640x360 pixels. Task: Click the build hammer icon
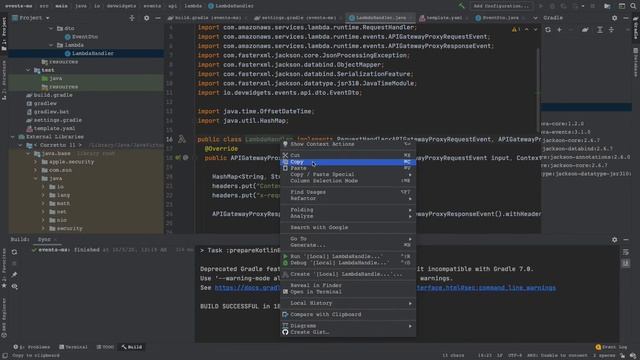click(x=461, y=6)
